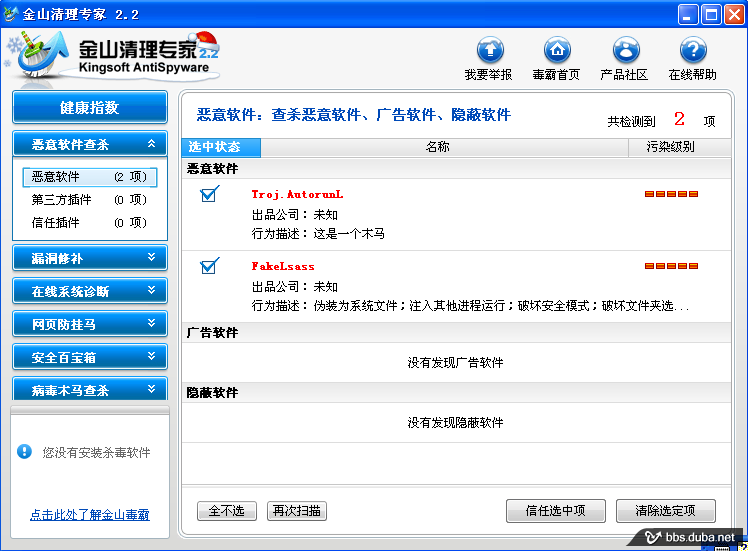Image resolution: width=748 pixels, height=551 pixels.
Task: Maximize the 金山清理专家 window
Action: coord(711,15)
